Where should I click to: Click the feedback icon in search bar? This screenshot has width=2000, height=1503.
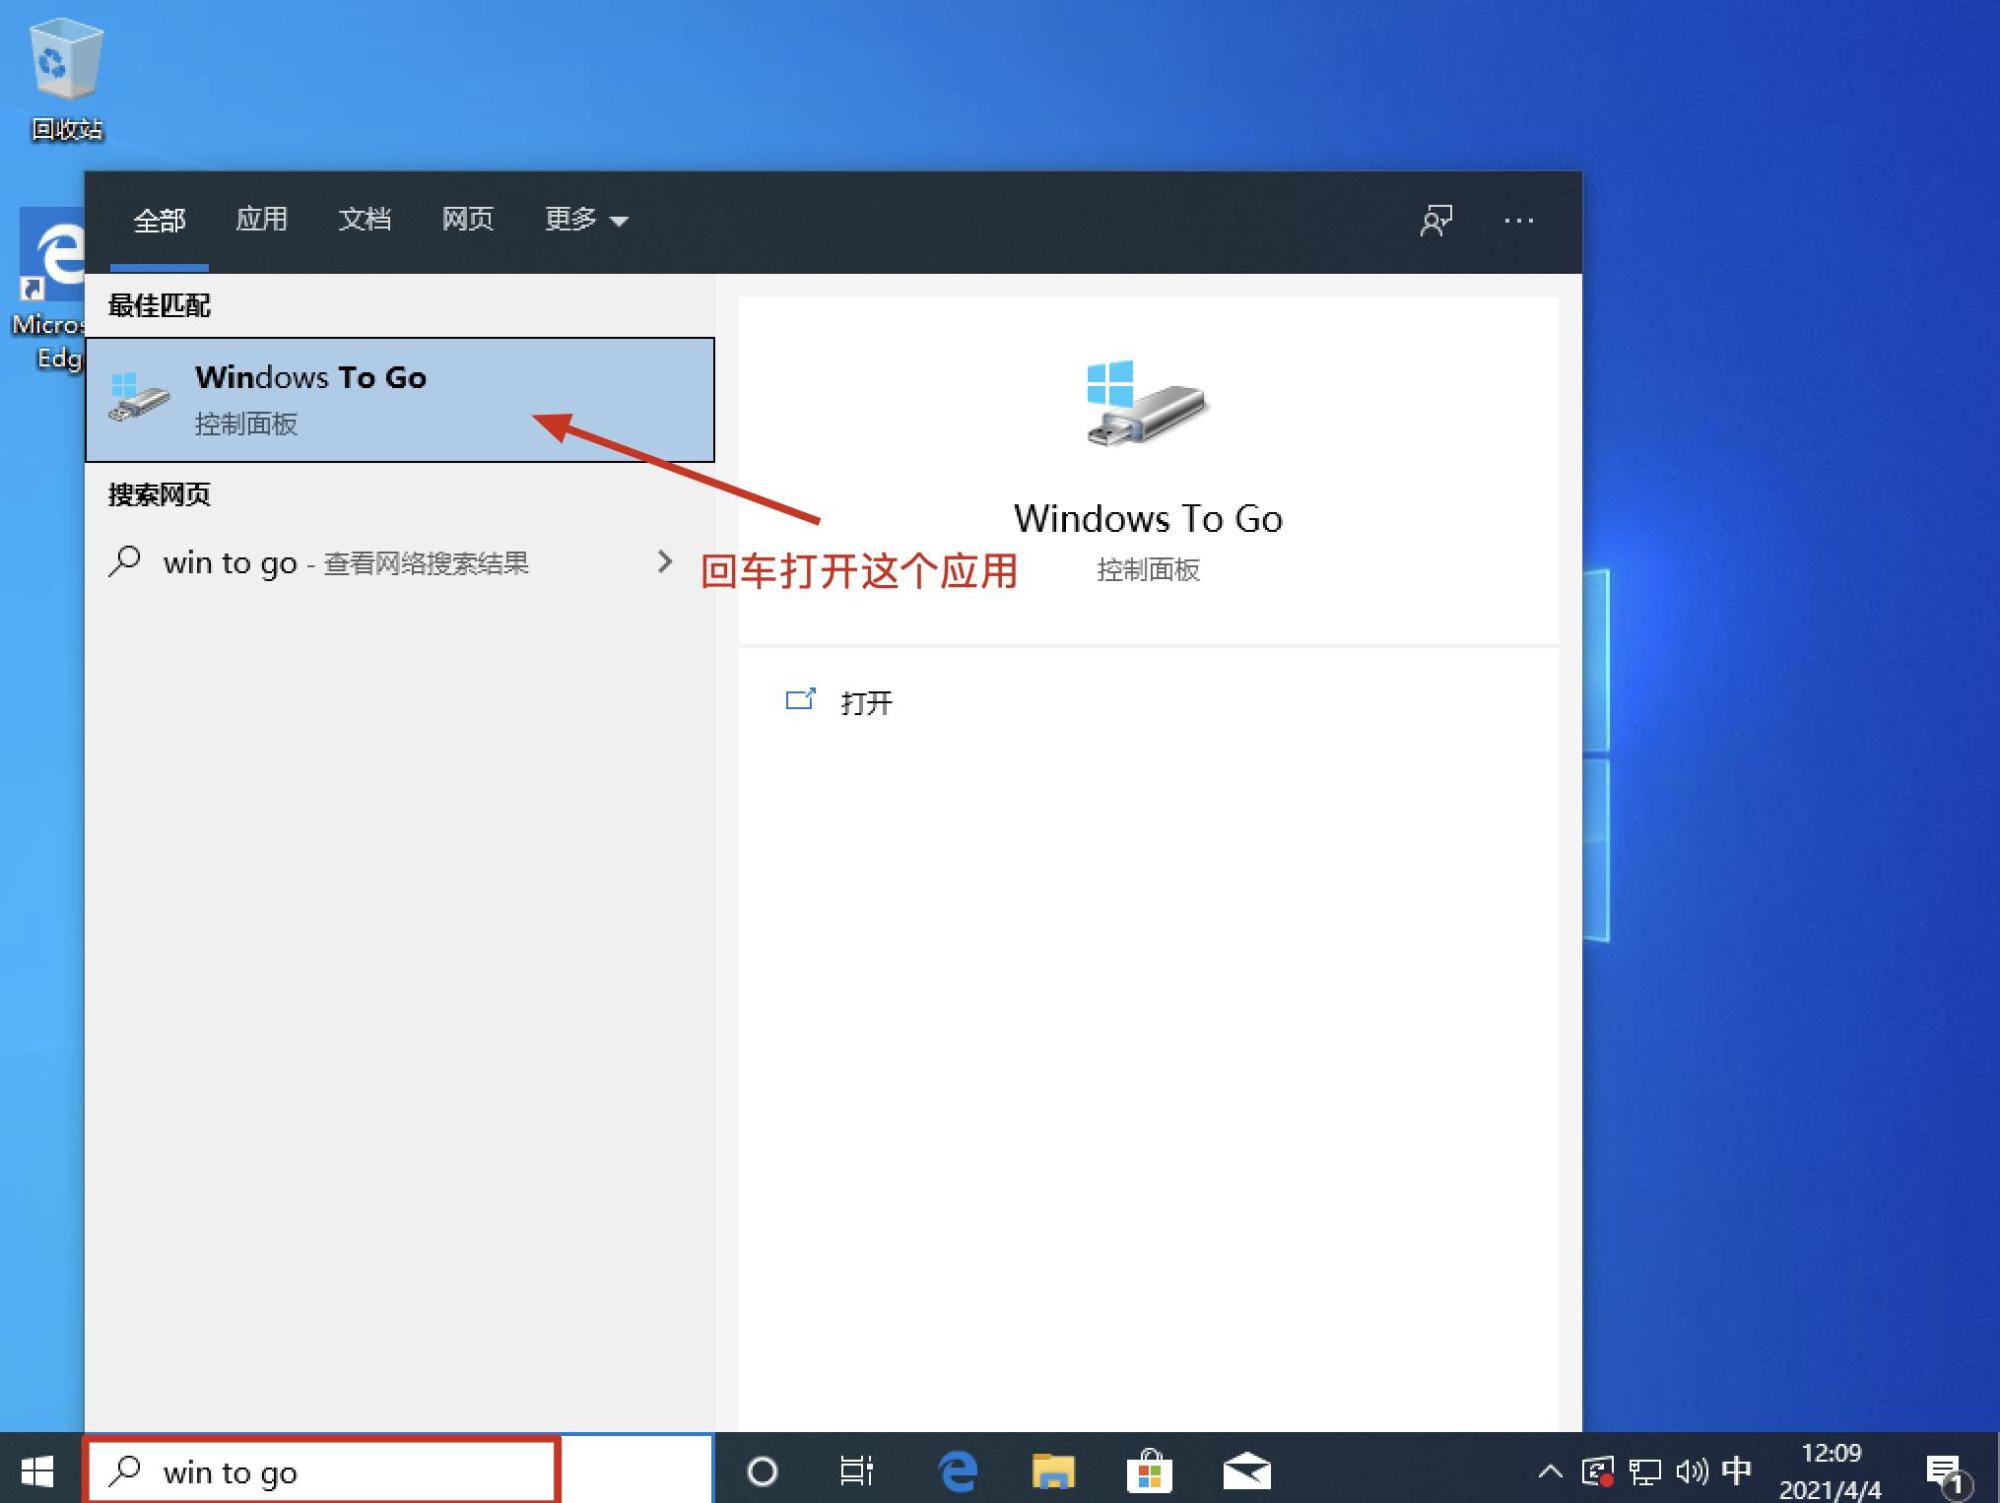pyautogui.click(x=1438, y=219)
